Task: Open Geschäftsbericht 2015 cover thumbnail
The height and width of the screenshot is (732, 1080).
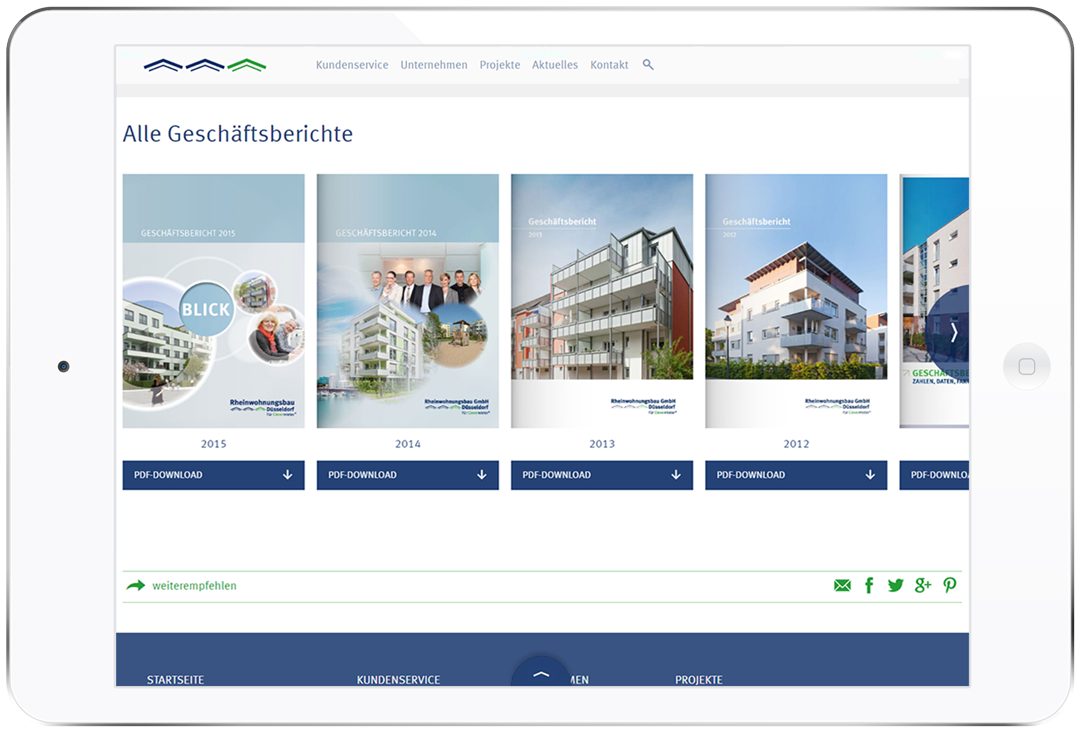Action: click(214, 301)
